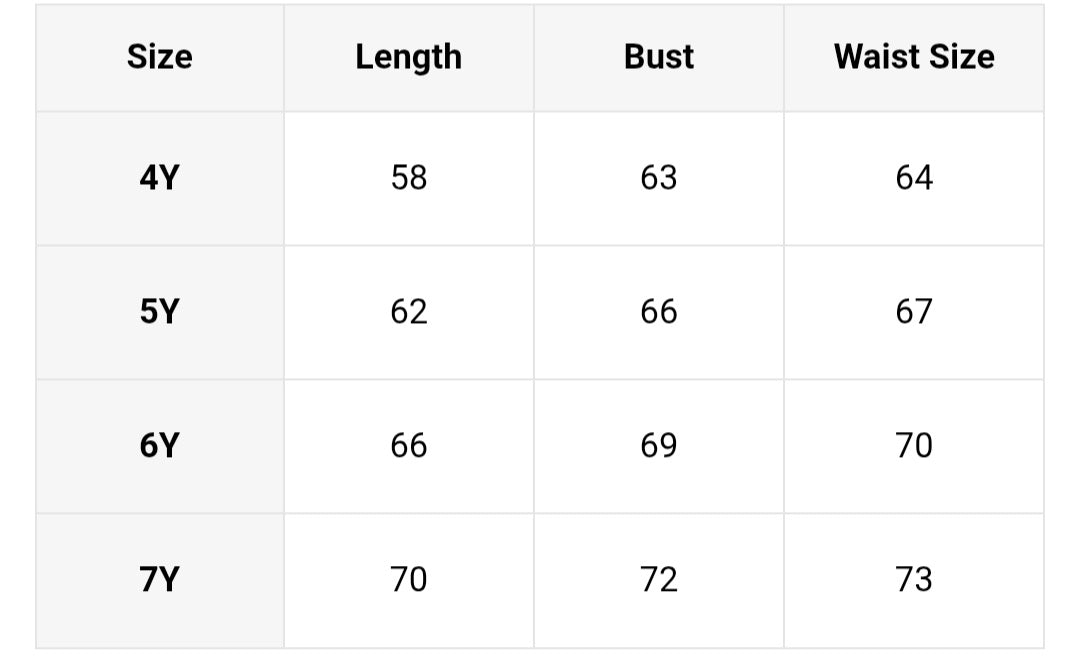Image resolution: width=1080 pixels, height=665 pixels.
Task: Select the 6Y size row label
Action: pyautogui.click(x=159, y=446)
